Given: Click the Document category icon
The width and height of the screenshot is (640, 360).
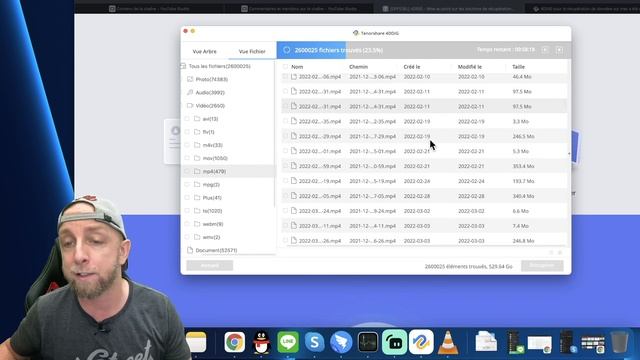Looking at the screenshot, I should (190, 250).
